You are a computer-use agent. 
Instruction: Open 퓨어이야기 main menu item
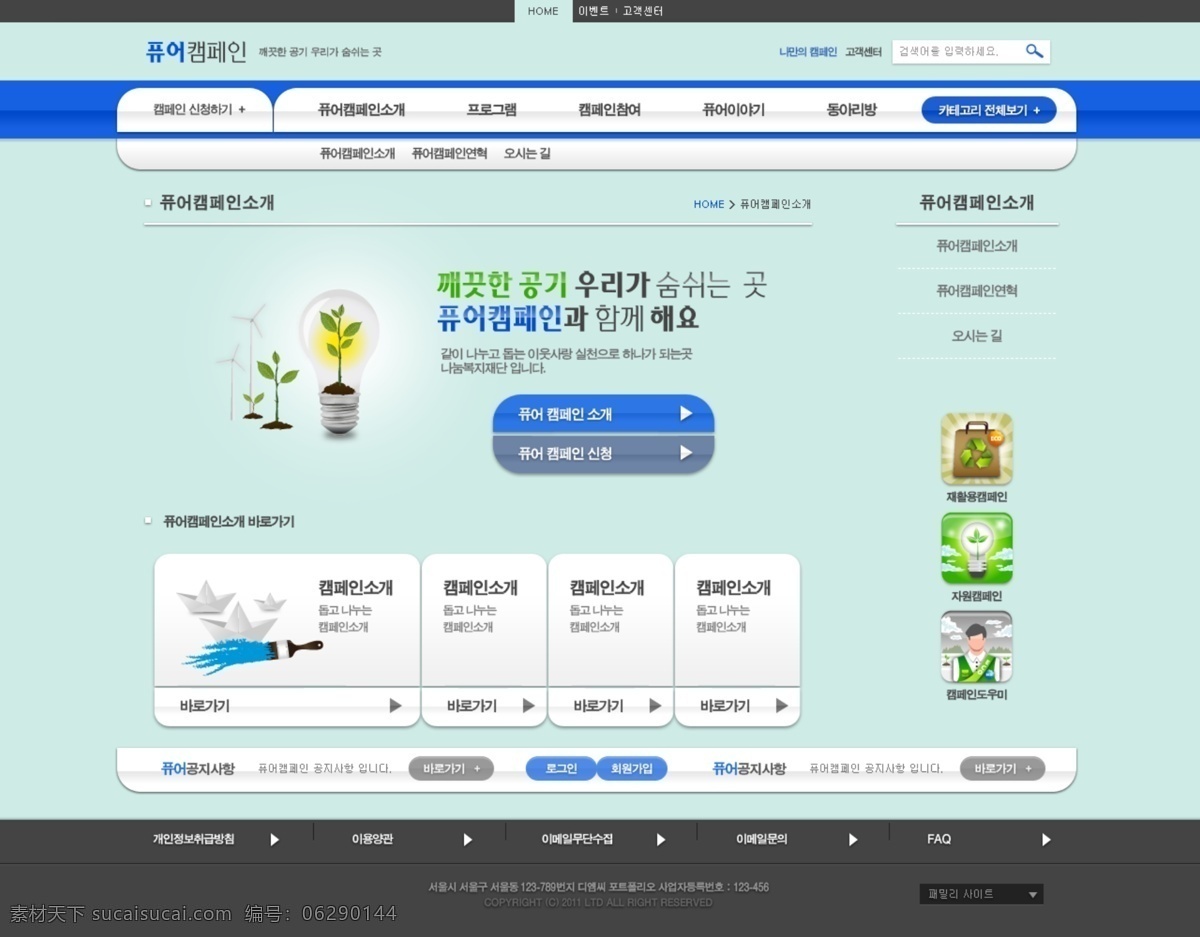coord(733,110)
